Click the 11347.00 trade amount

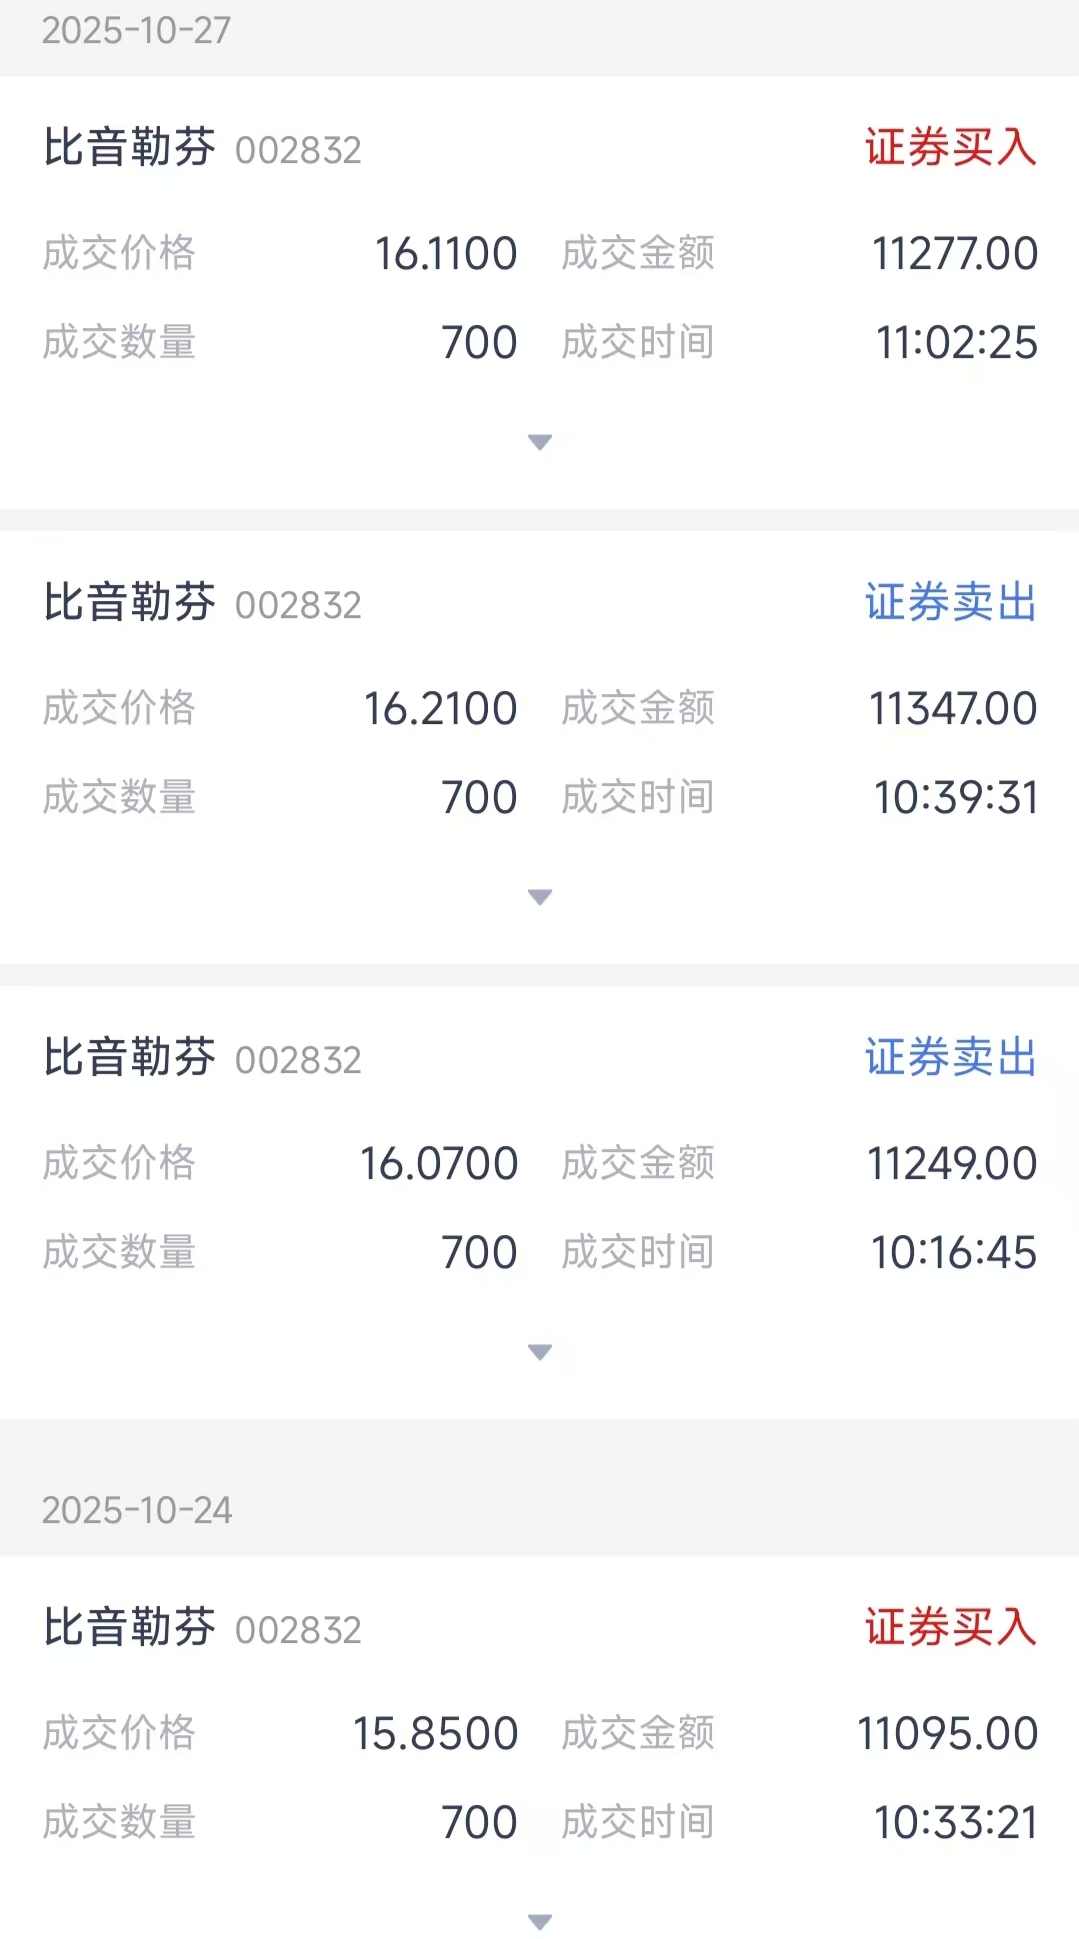[953, 709]
